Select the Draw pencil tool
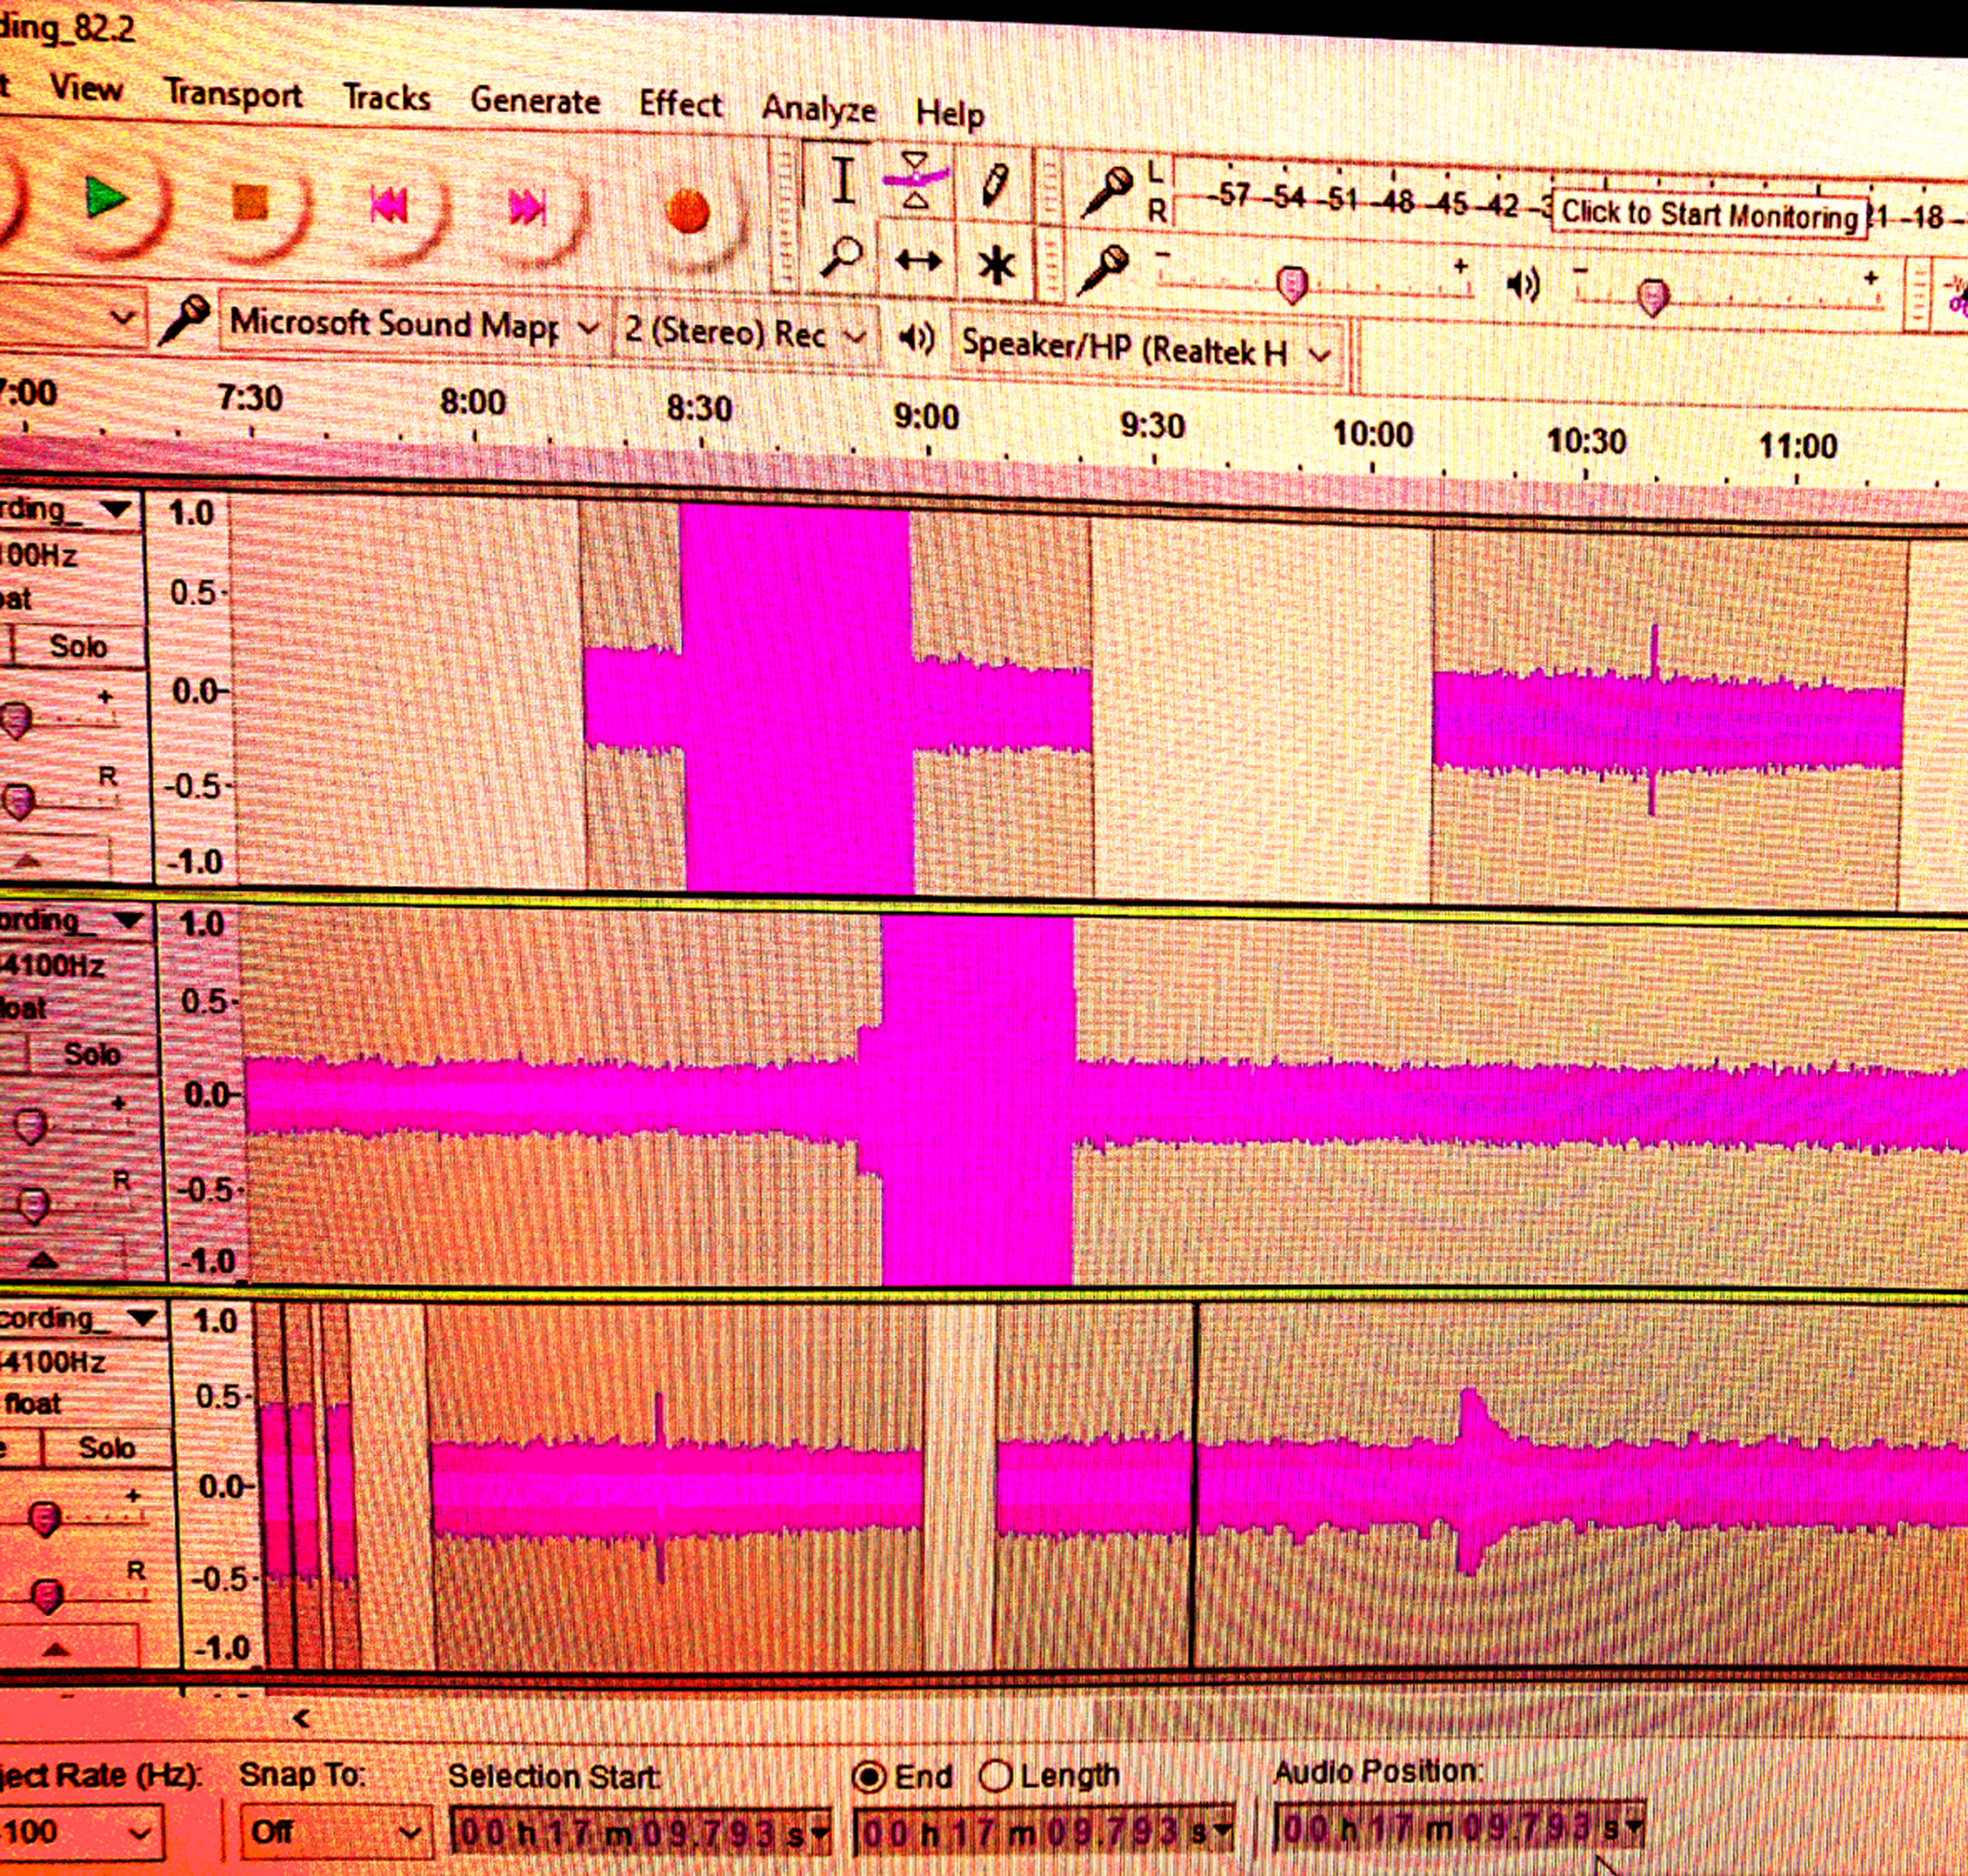This screenshot has height=1876, width=1968. coord(994,186)
